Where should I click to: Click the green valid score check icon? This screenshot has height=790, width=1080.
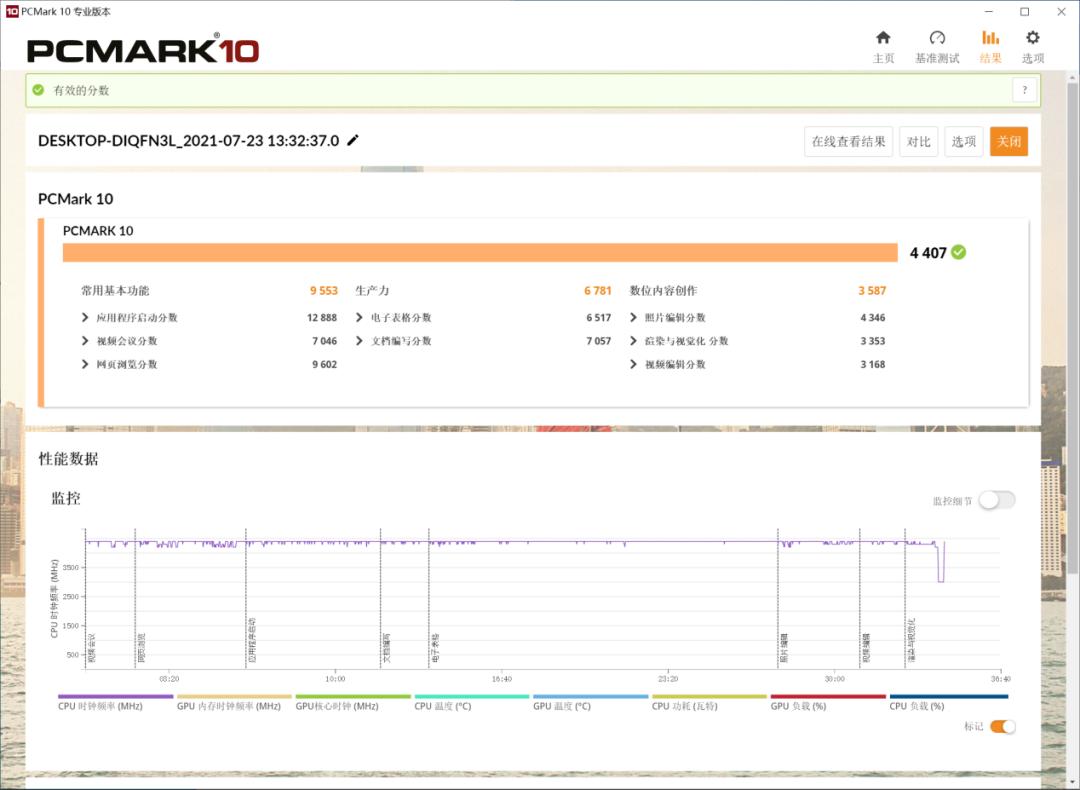(x=38, y=91)
